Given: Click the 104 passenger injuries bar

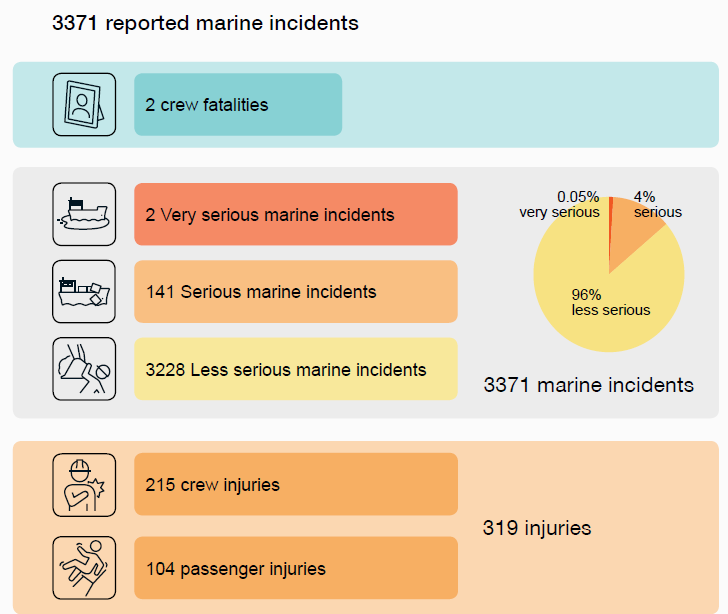Looking at the screenshot, I should [295, 568].
